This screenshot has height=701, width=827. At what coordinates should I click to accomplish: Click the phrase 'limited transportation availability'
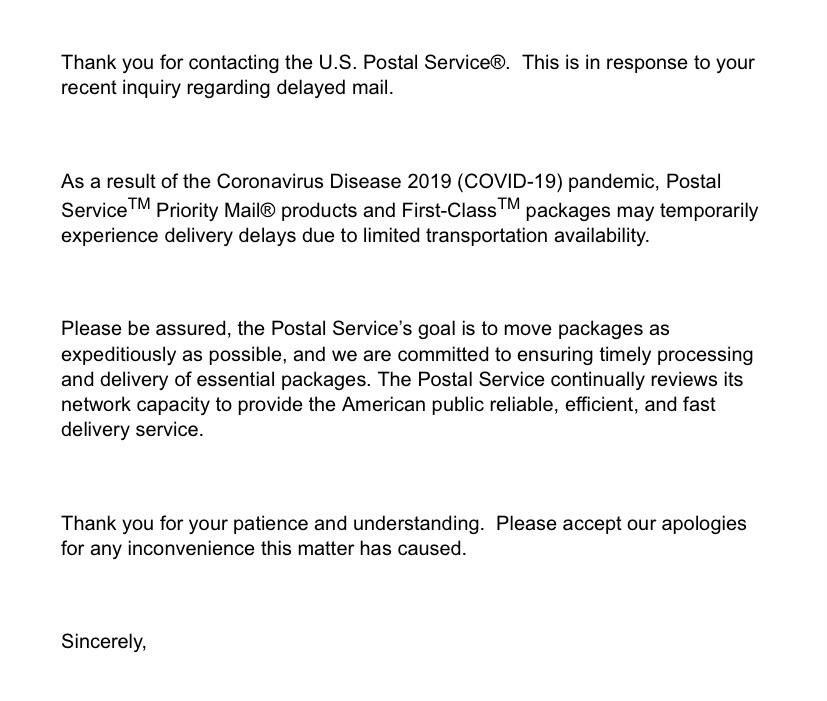[x=504, y=236]
